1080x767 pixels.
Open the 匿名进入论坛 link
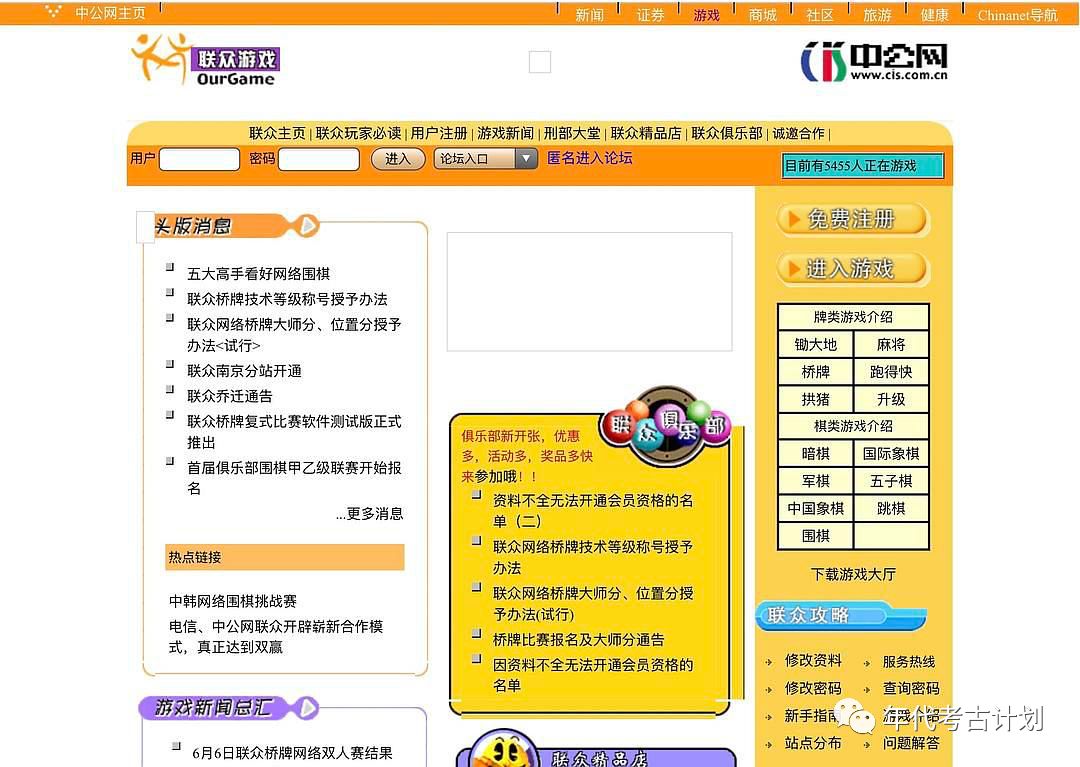click(590, 158)
